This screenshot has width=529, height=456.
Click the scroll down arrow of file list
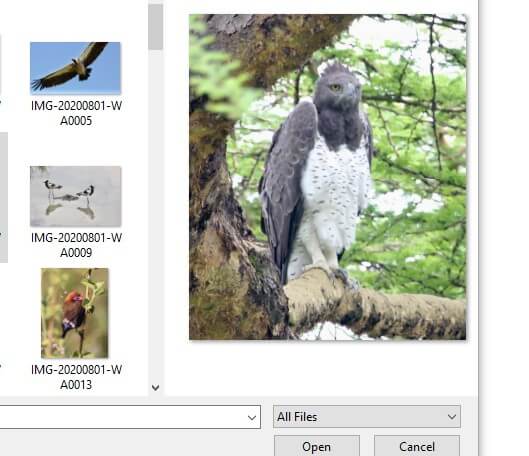click(156, 388)
